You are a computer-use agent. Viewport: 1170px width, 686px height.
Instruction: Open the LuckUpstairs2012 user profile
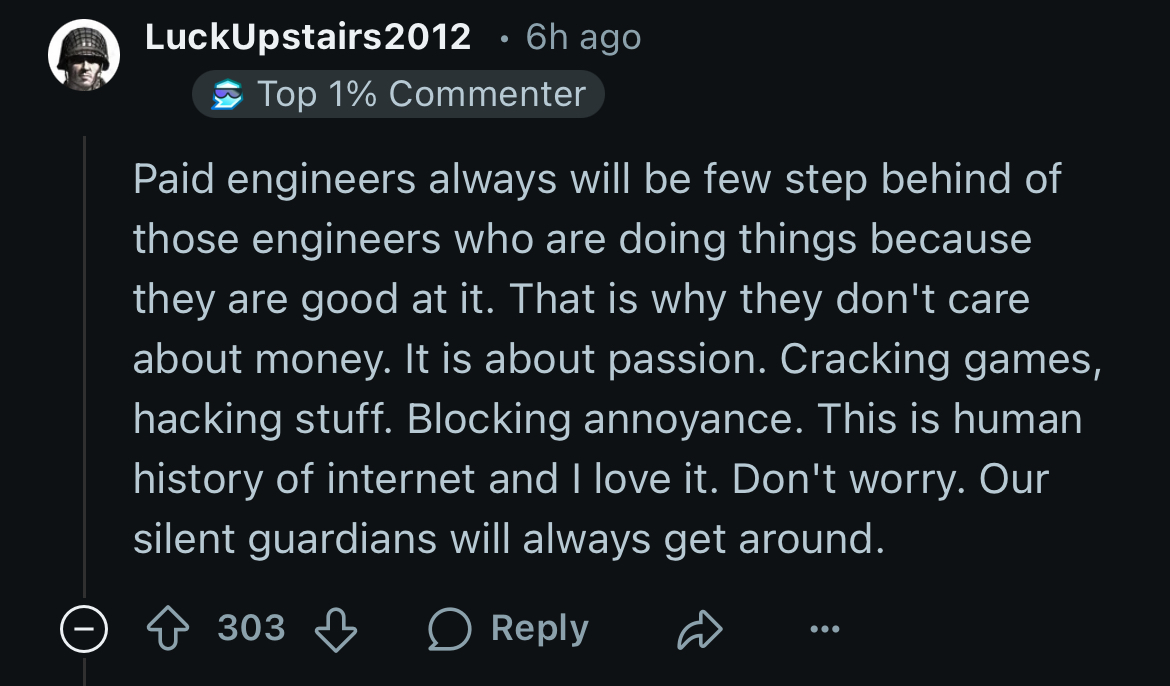308,37
